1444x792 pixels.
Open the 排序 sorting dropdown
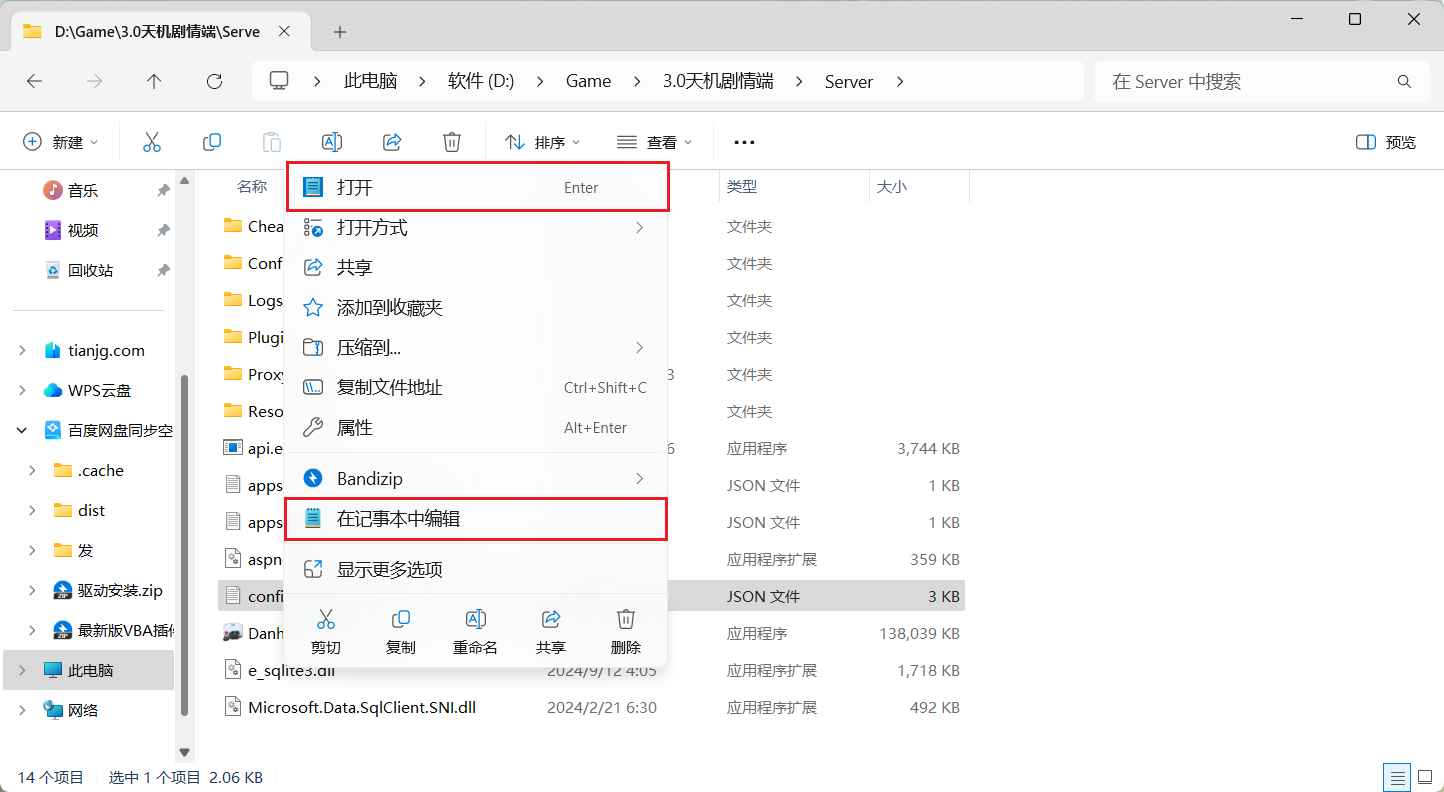pyautogui.click(x=543, y=142)
